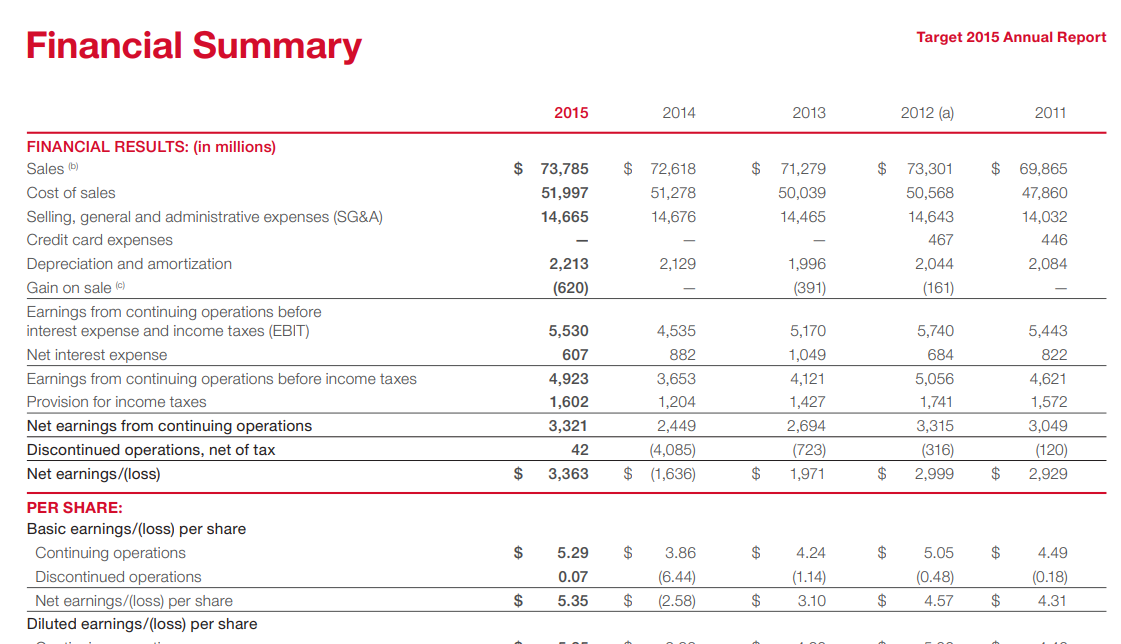Image resolution: width=1121 pixels, height=644 pixels.
Task: Click the 2012 credit card expenses 467
Action: click(940, 240)
